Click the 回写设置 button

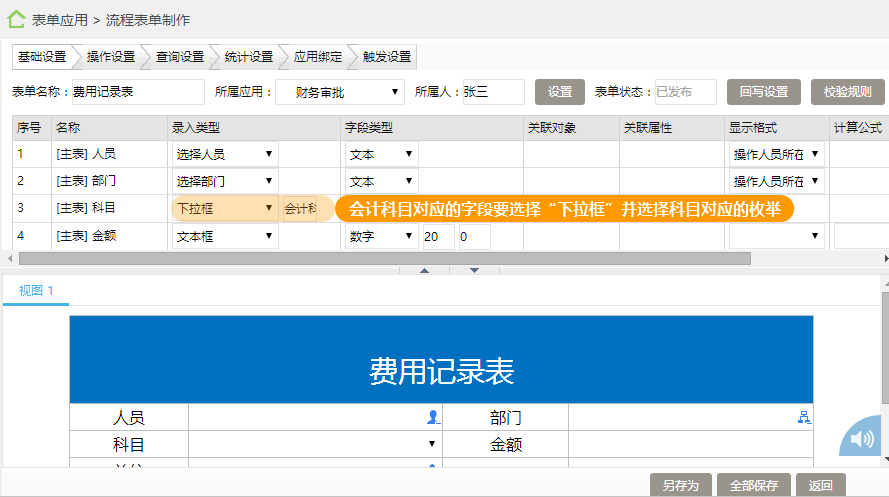pos(764,92)
